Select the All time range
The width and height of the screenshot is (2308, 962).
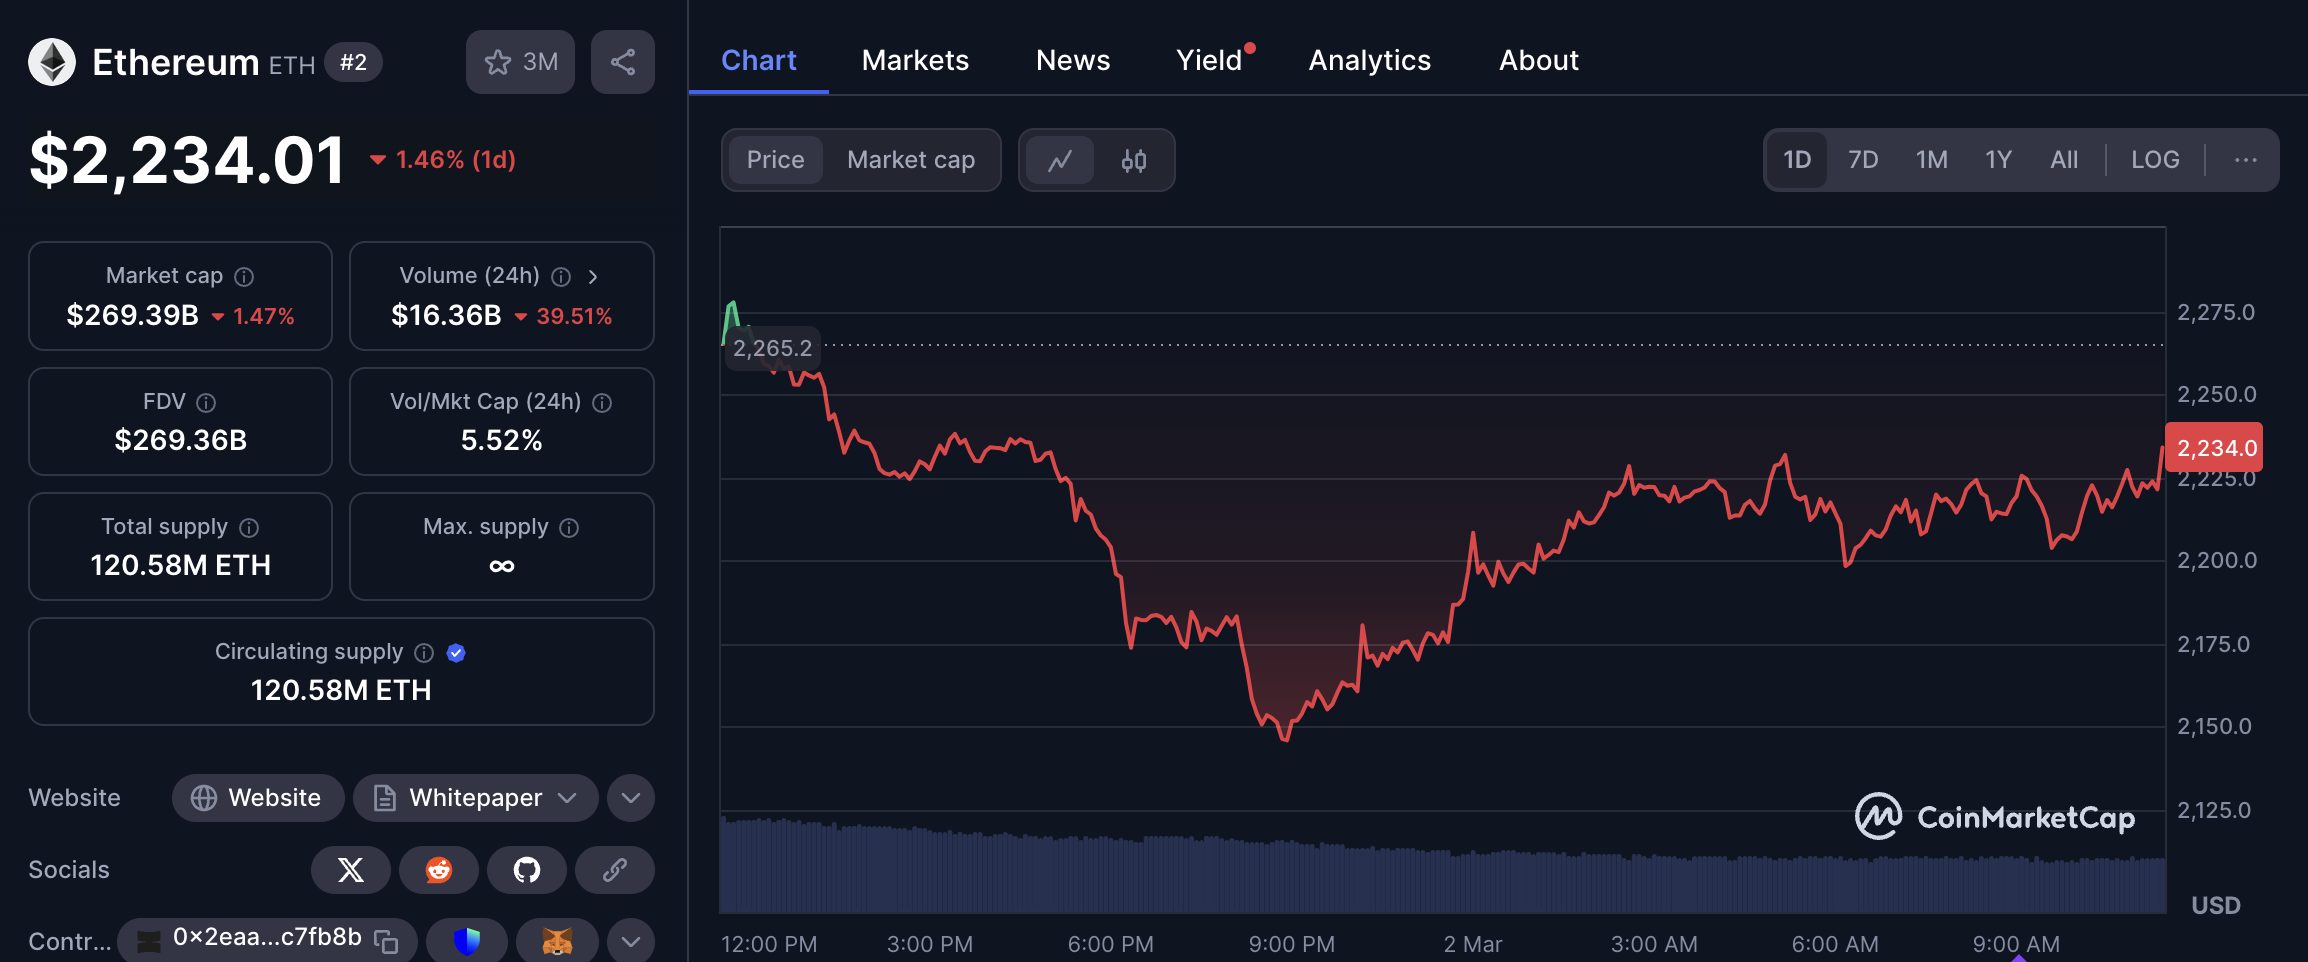[x=2064, y=160]
